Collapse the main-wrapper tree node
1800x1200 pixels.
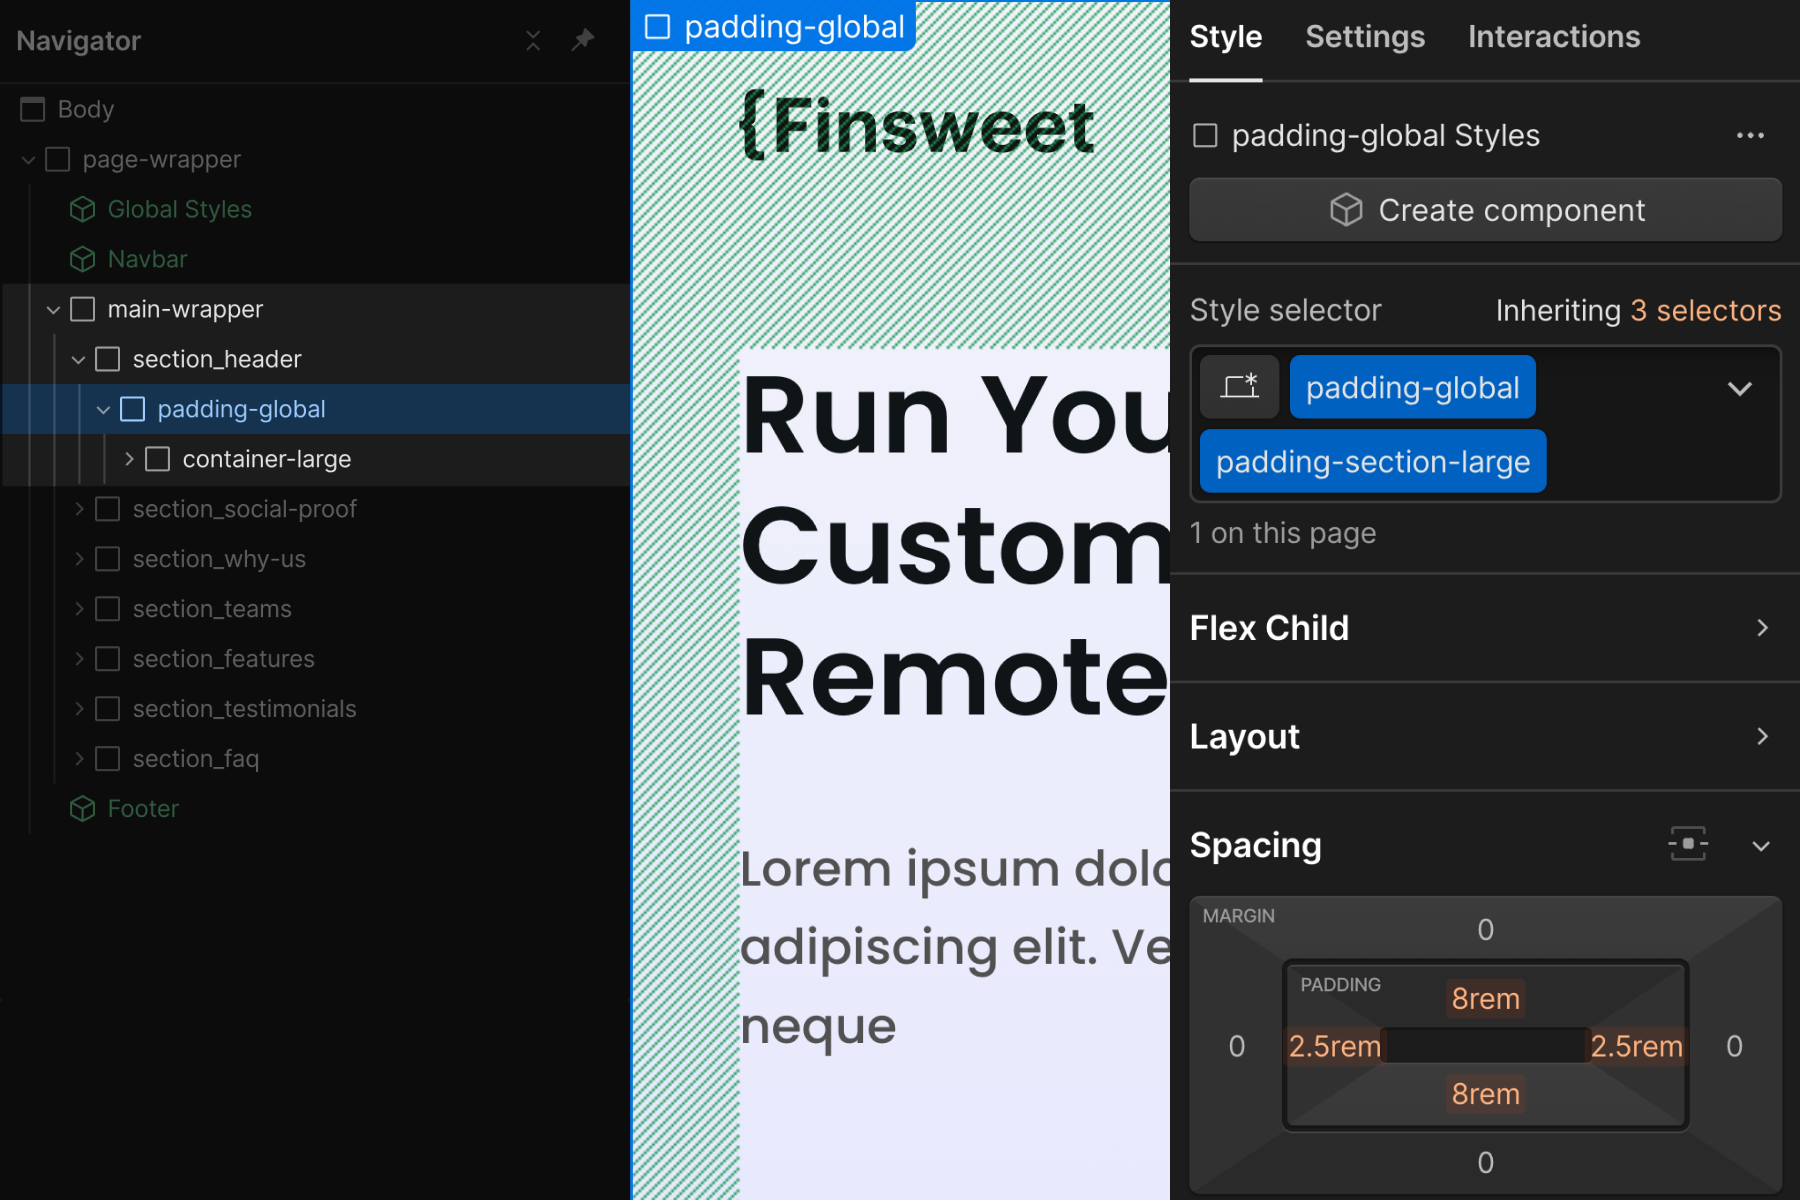coord(54,310)
